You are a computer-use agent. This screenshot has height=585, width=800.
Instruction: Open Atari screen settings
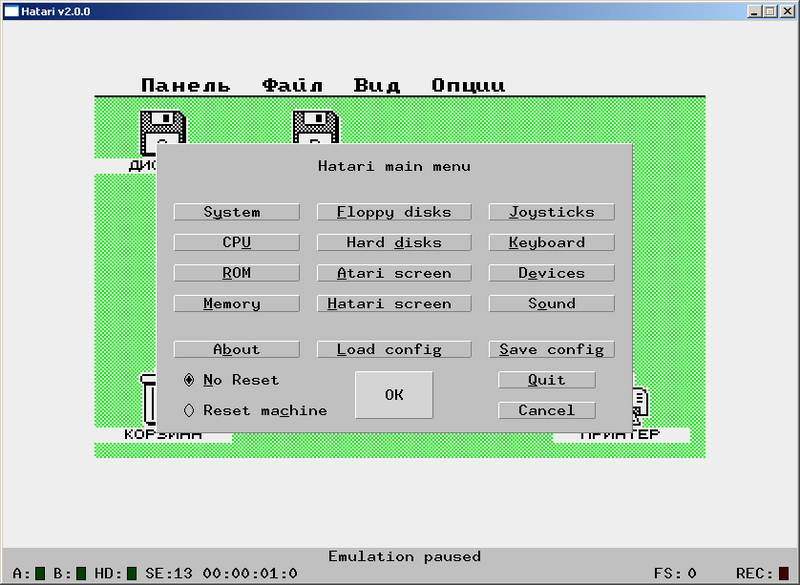click(394, 273)
